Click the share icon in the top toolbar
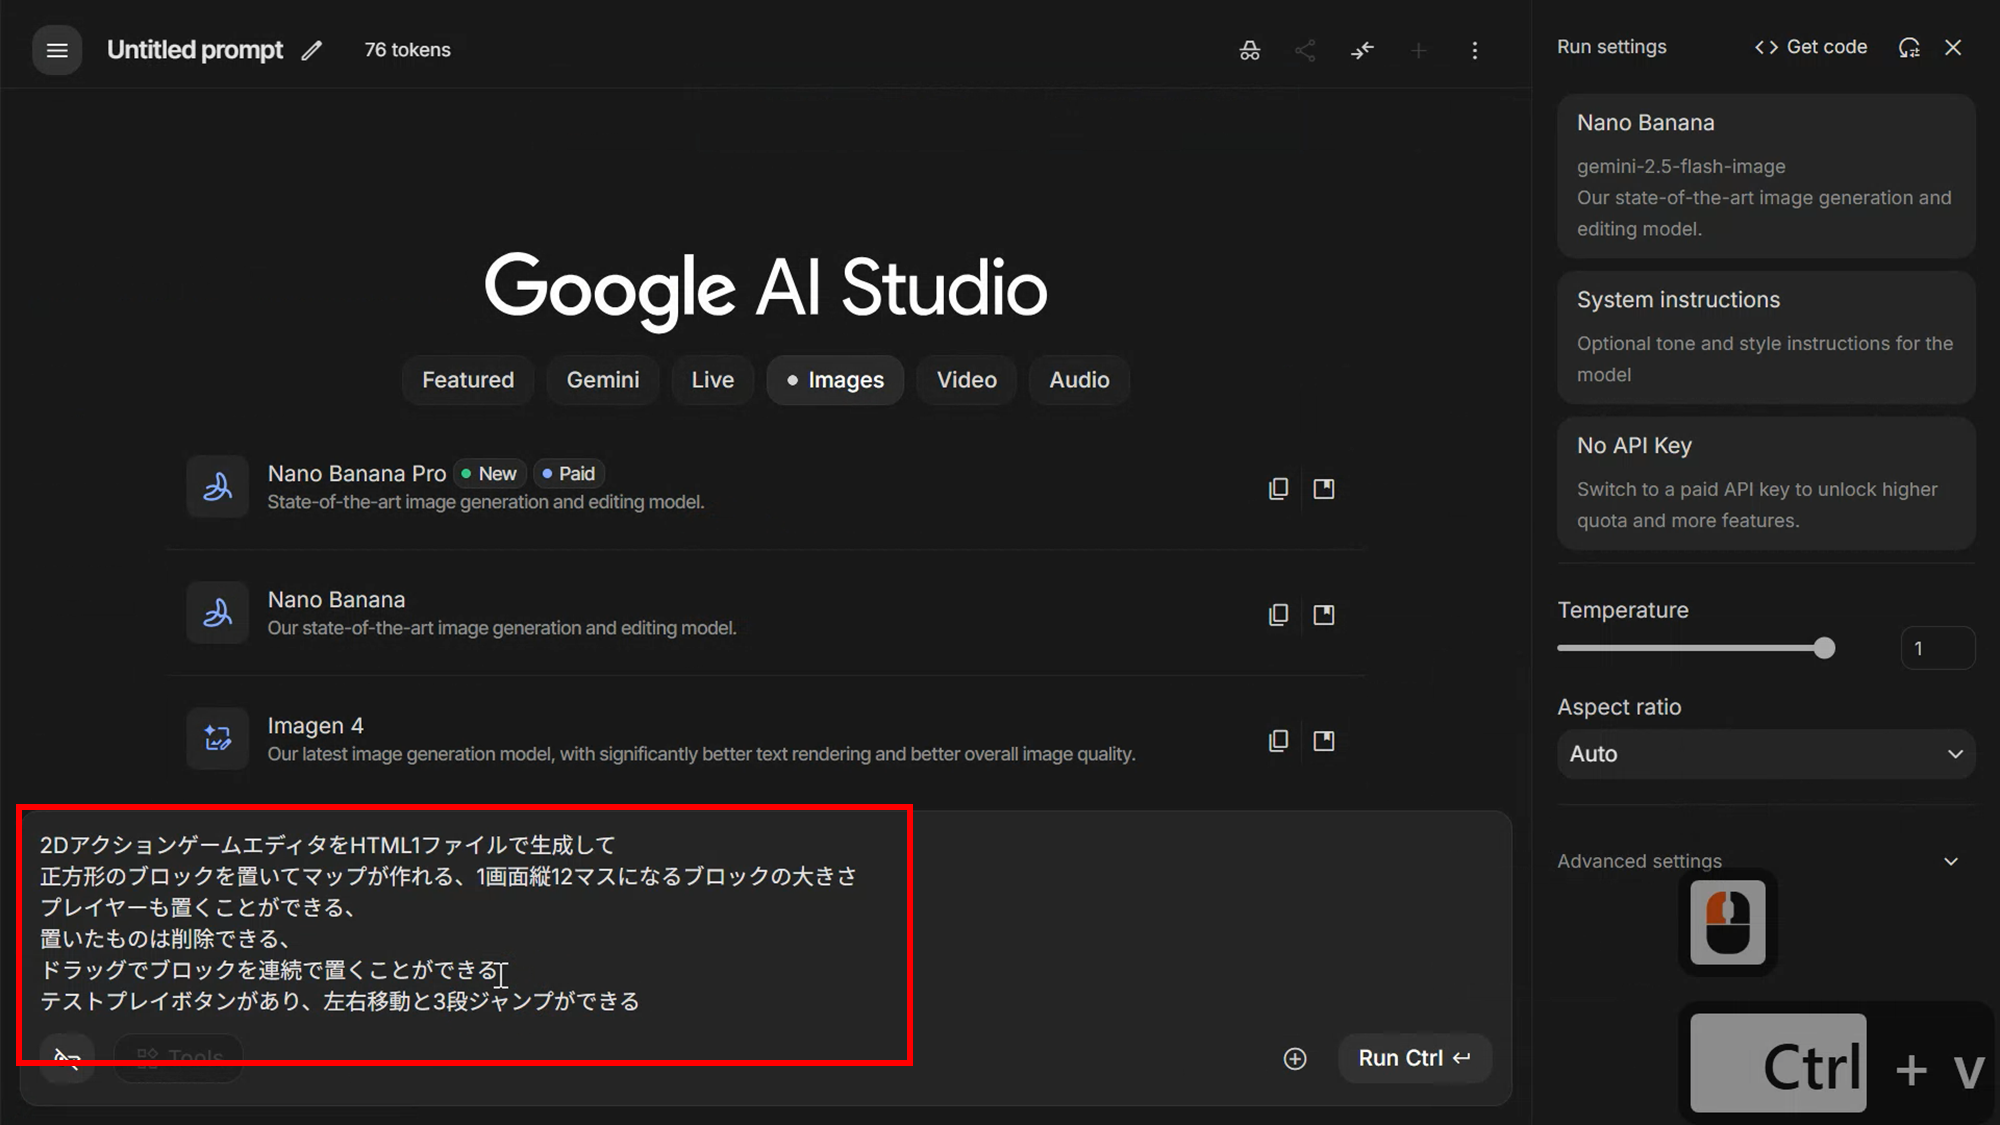The height and width of the screenshot is (1125, 2000). (1305, 50)
